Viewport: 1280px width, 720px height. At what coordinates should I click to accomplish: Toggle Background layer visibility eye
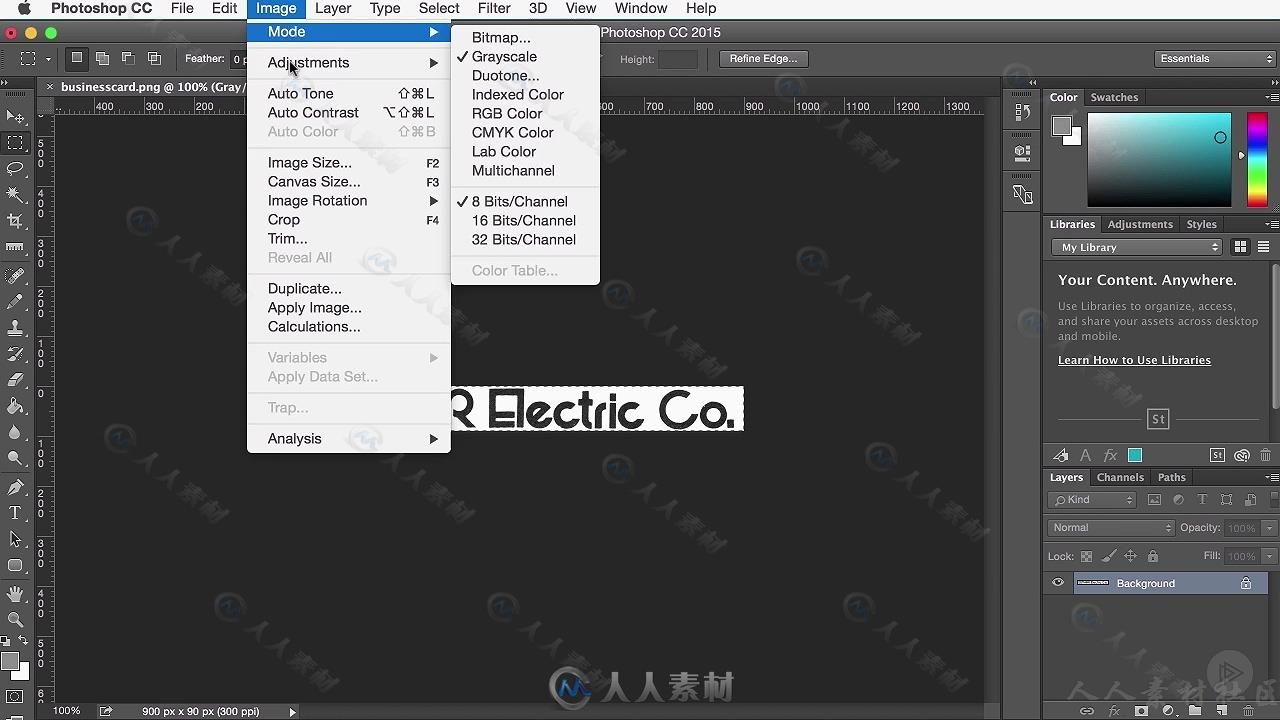(x=1058, y=583)
